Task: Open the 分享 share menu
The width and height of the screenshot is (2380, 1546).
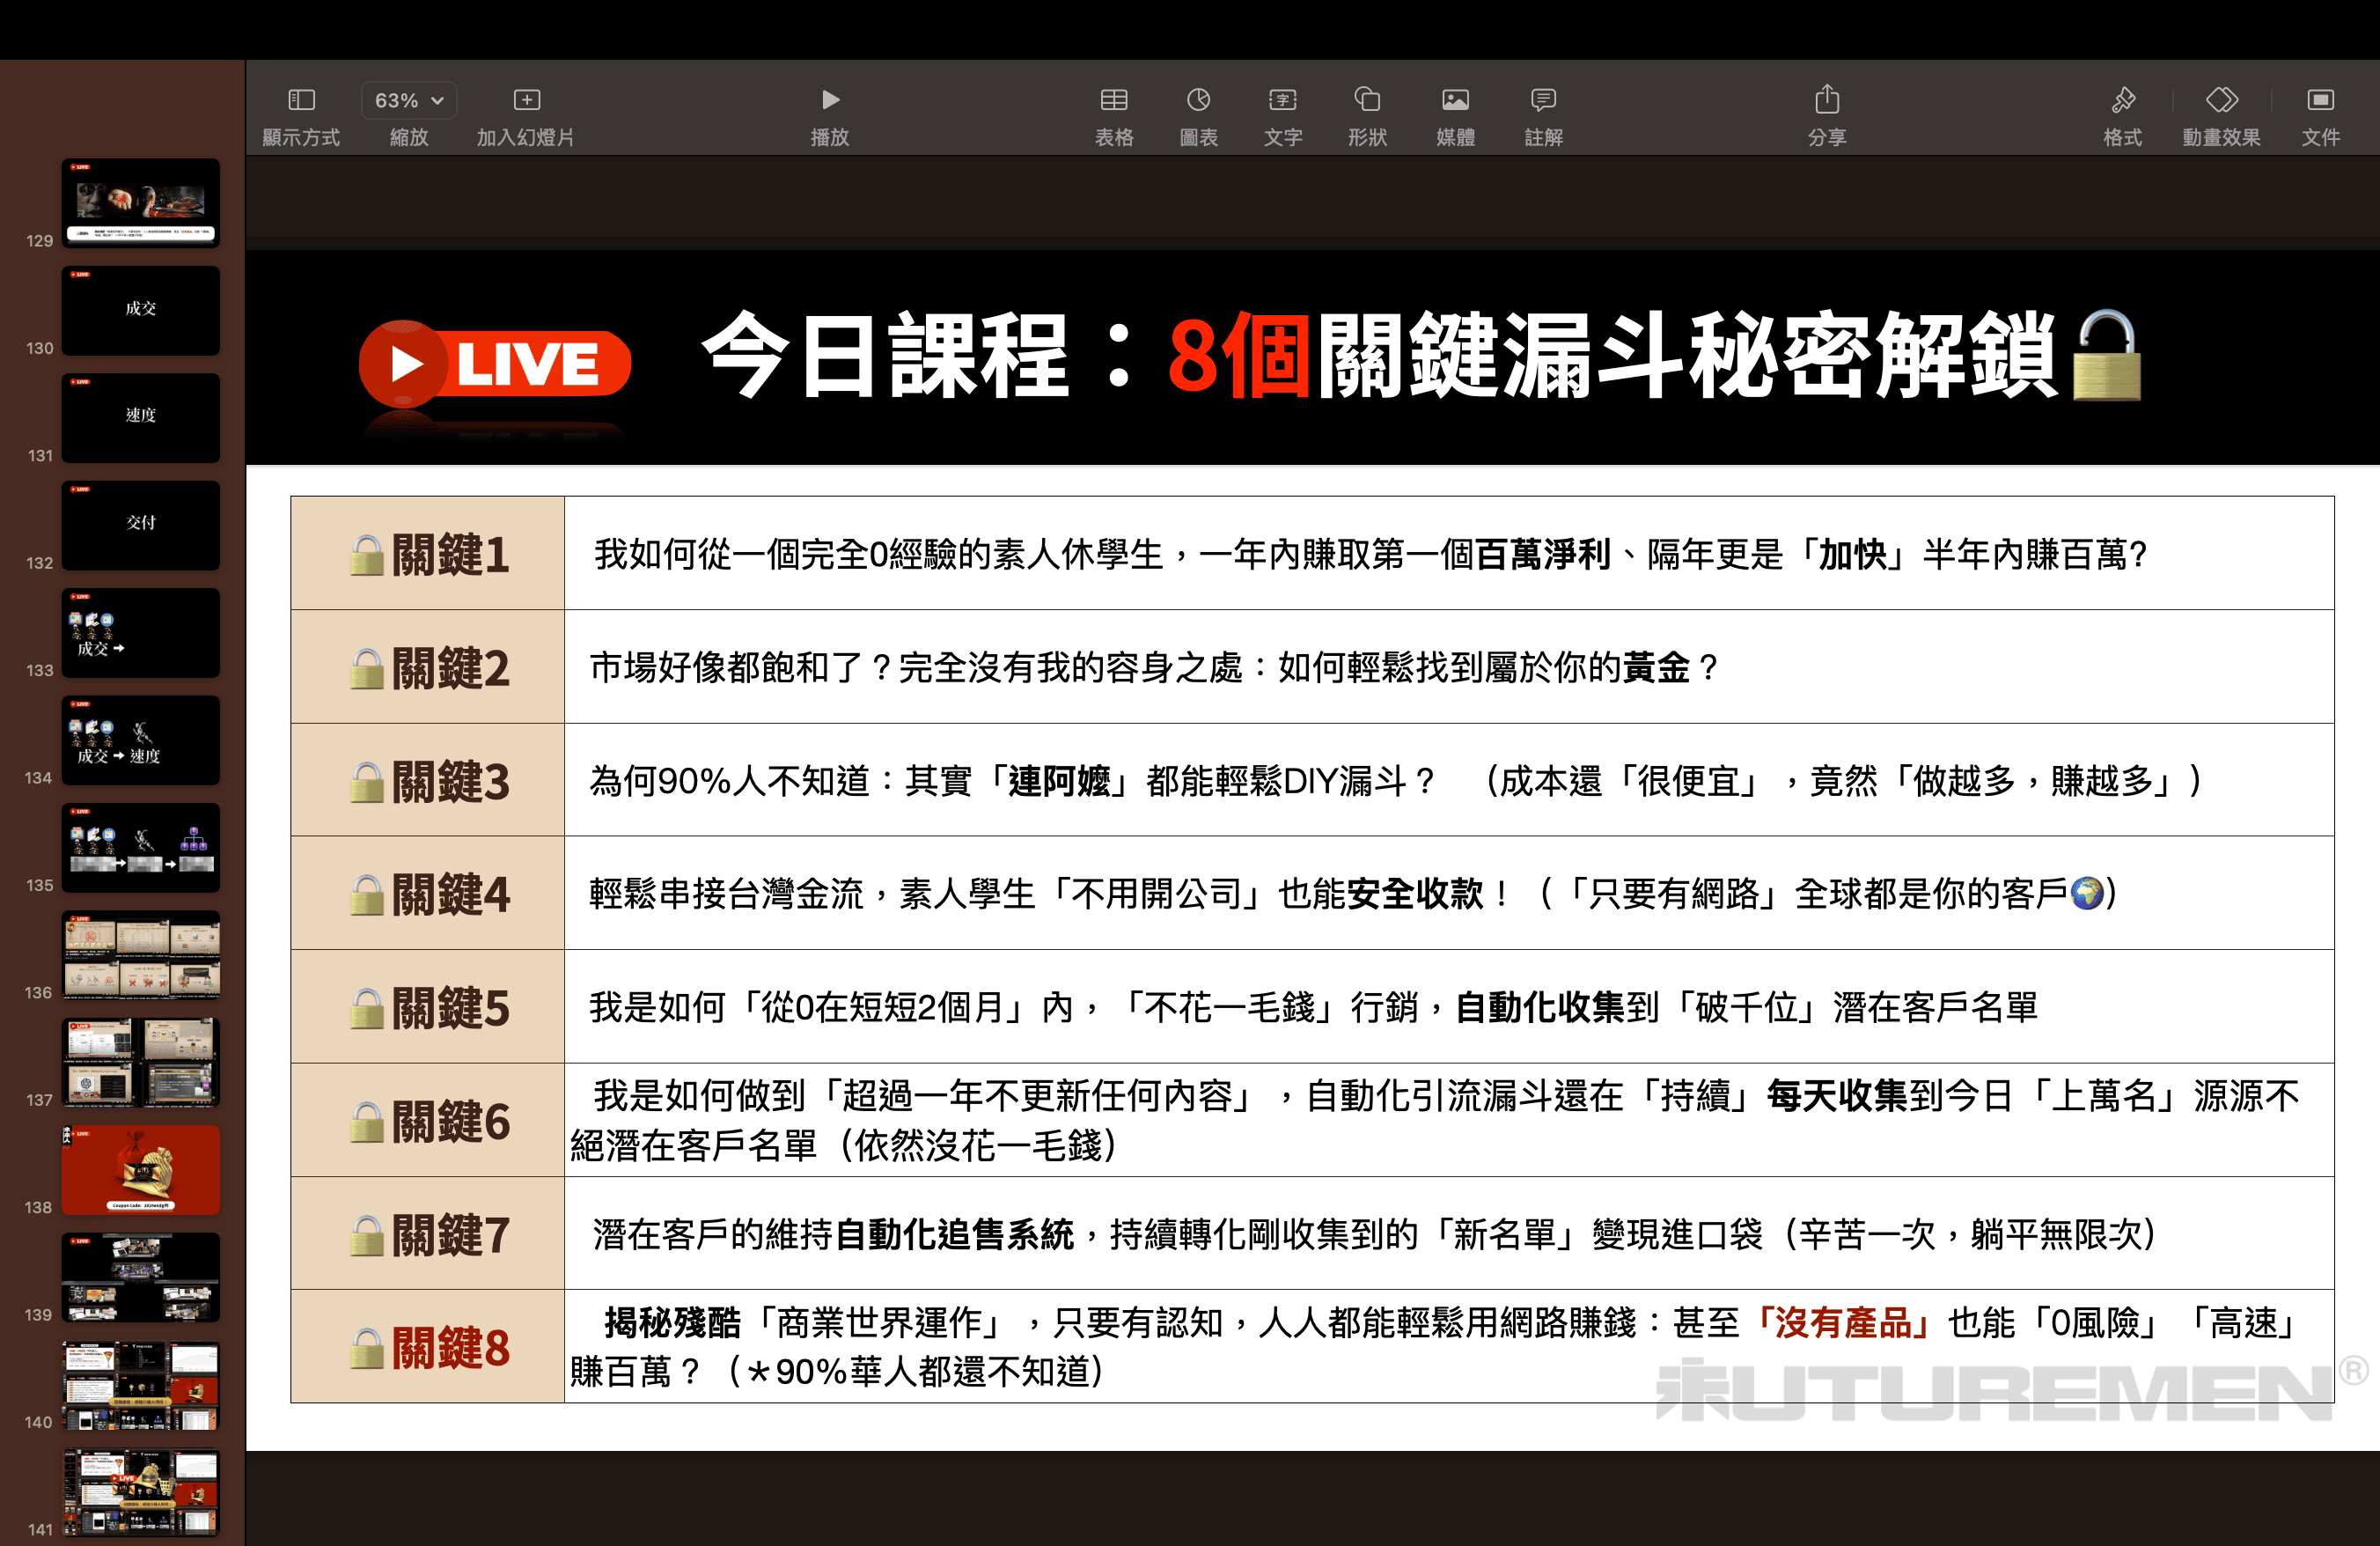Action: pyautogui.click(x=1826, y=100)
